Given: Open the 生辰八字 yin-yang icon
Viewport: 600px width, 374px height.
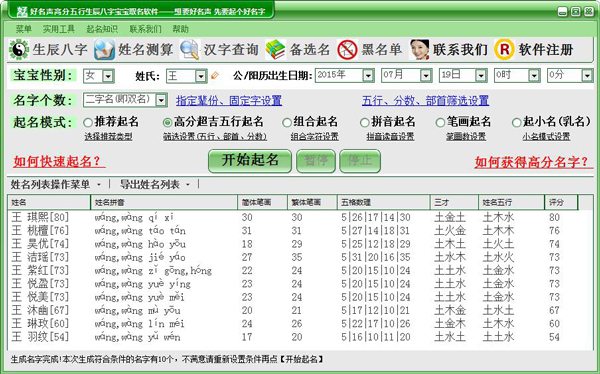Looking at the screenshot, I should point(18,50).
